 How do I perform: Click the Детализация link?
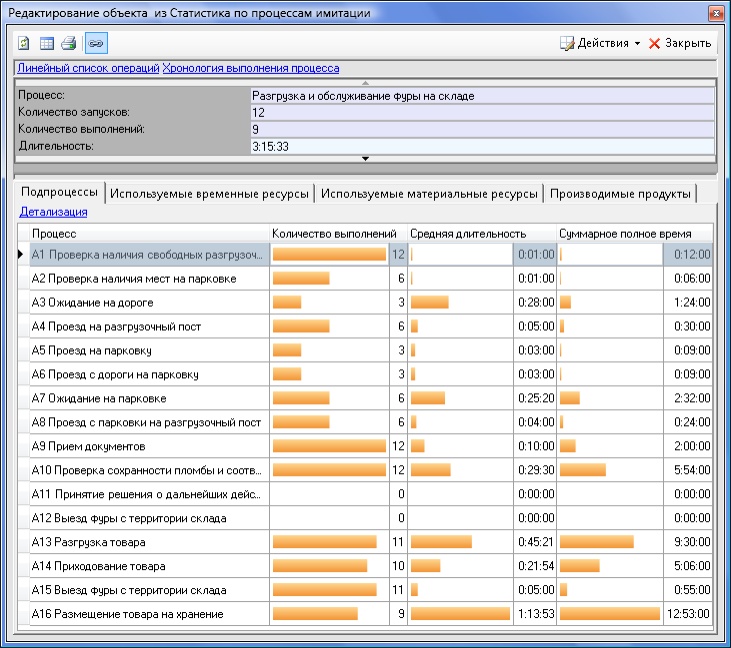pyautogui.click(x=53, y=212)
